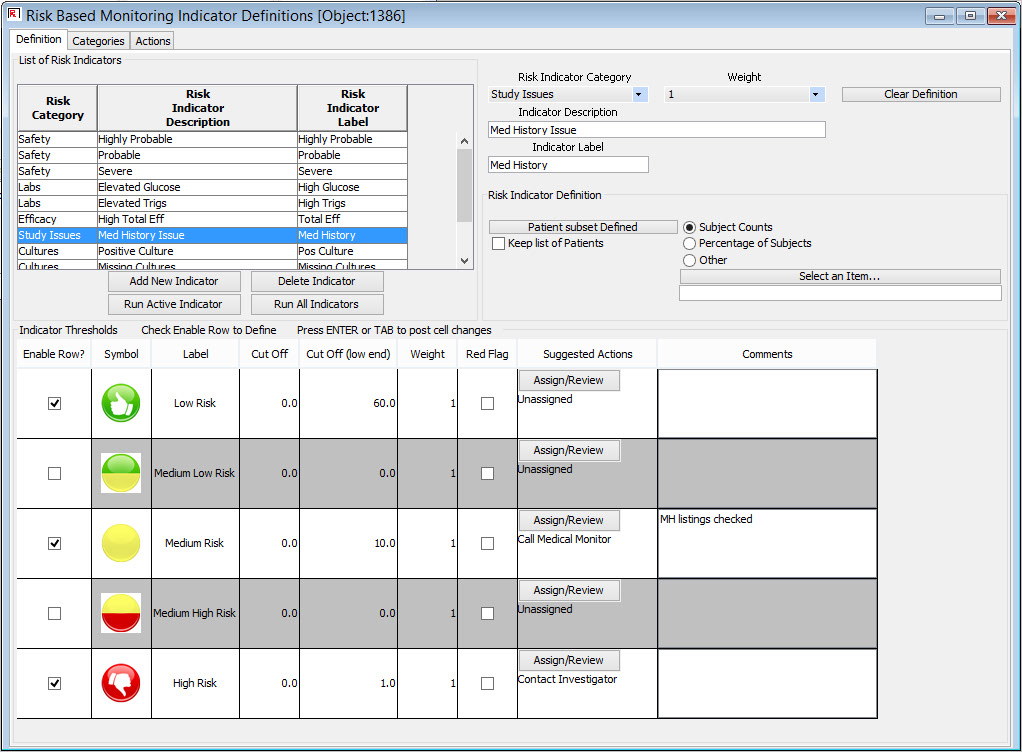The height and width of the screenshot is (752, 1022).
Task: Open the Weight dropdown
Action: [815, 94]
